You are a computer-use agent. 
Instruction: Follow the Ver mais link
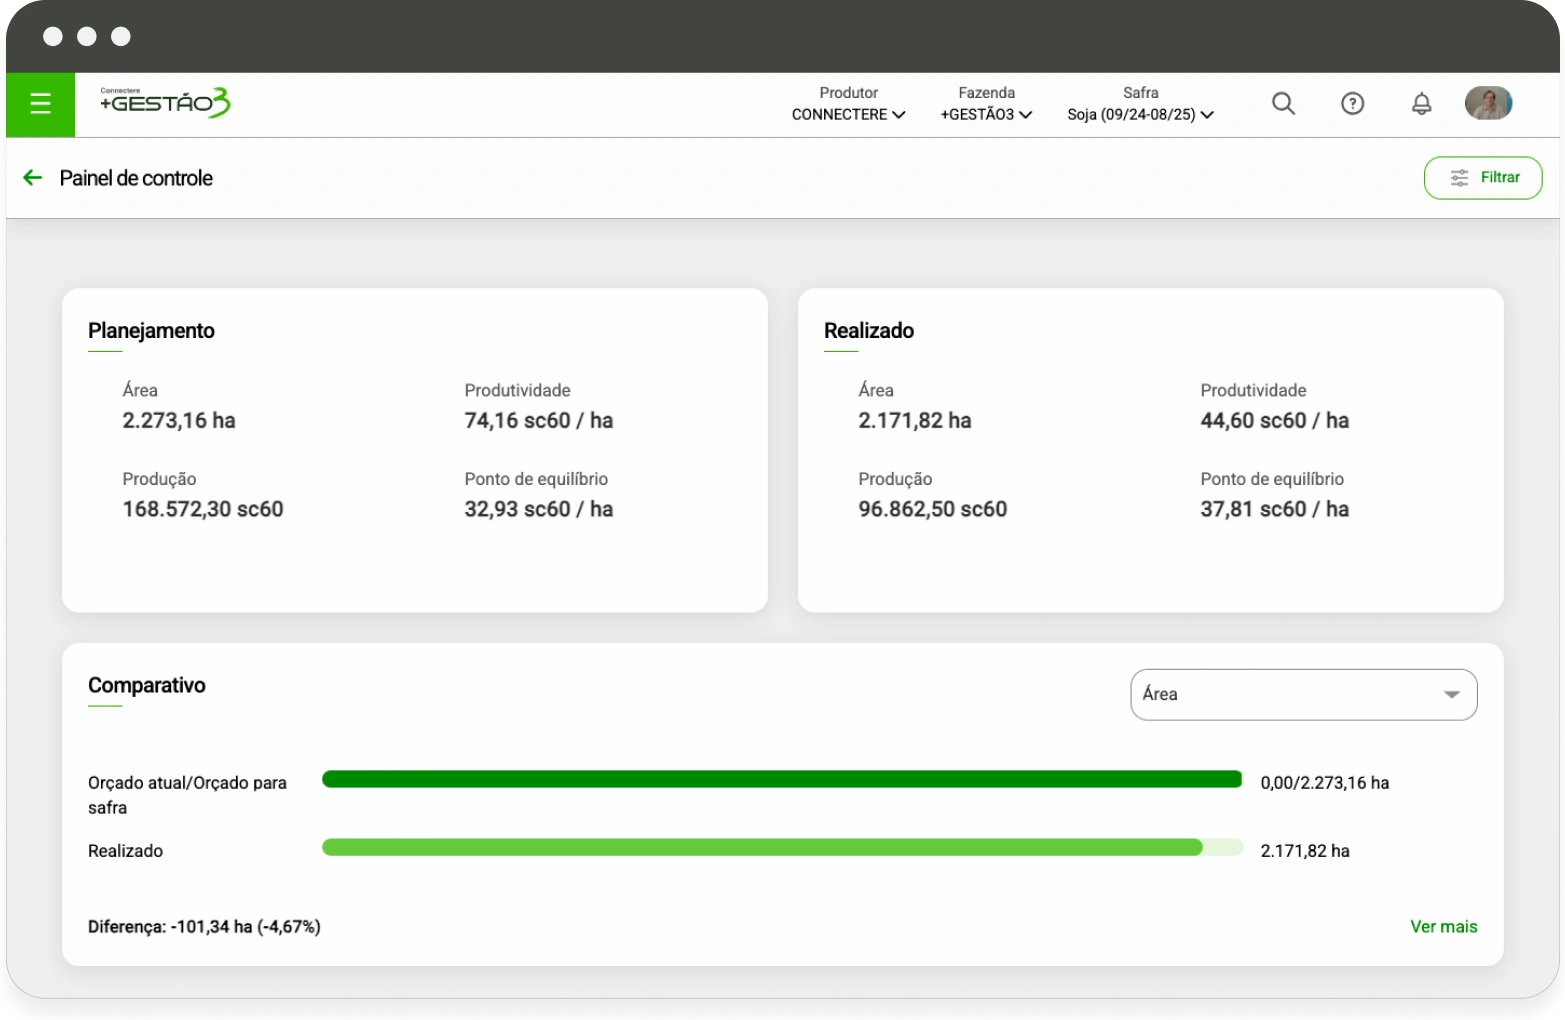pyautogui.click(x=1443, y=927)
